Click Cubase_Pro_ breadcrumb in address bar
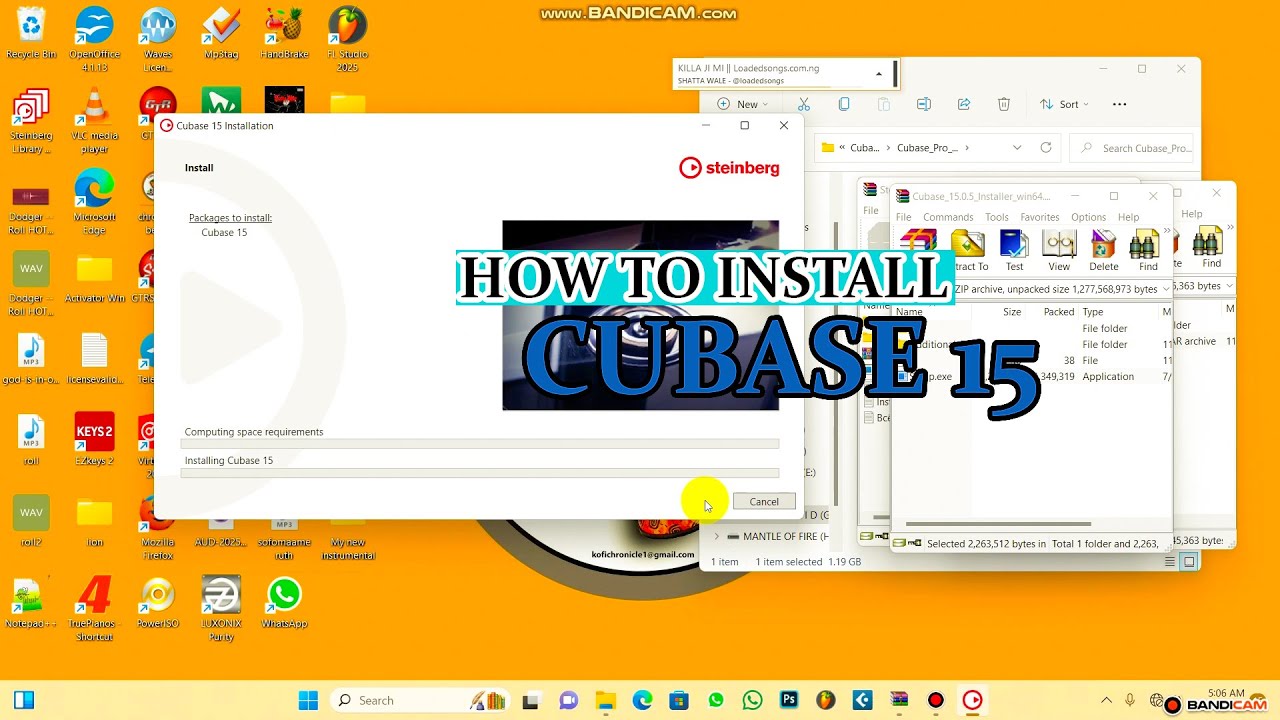The height and width of the screenshot is (720, 1280). click(927, 148)
